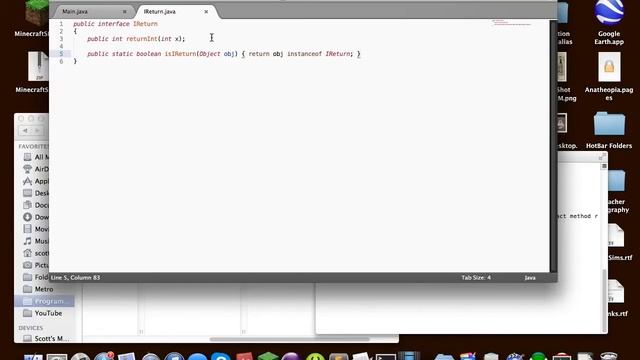Select Google Earth.app on the desktop
This screenshot has height=360, width=640.
pyautogui.click(x=609, y=22)
